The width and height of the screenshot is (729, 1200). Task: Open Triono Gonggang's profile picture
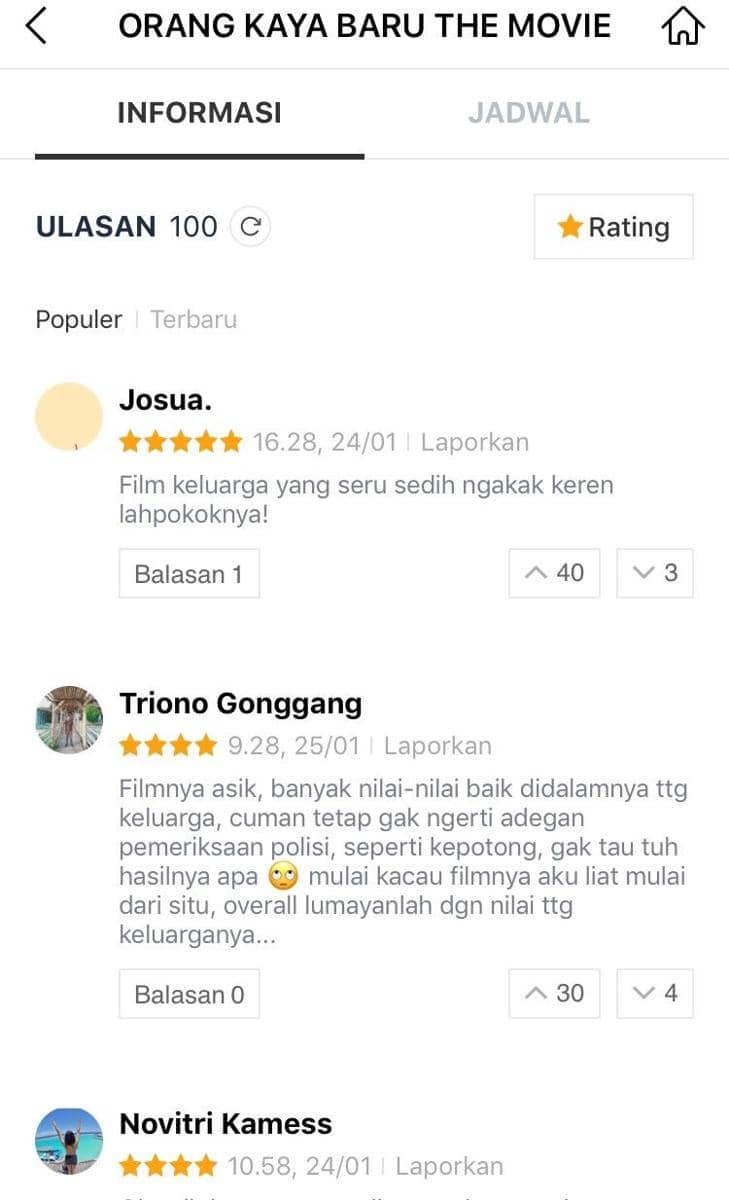click(69, 720)
